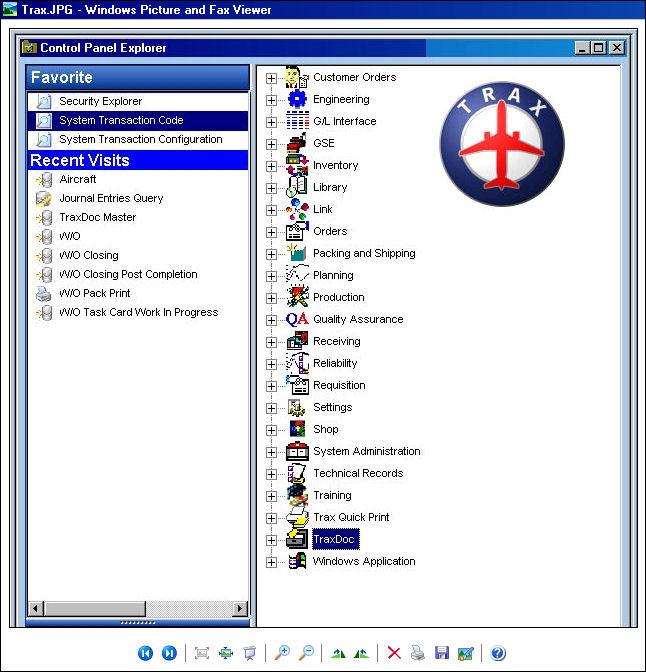Open System Transaction Configuration favorite

pos(138,140)
